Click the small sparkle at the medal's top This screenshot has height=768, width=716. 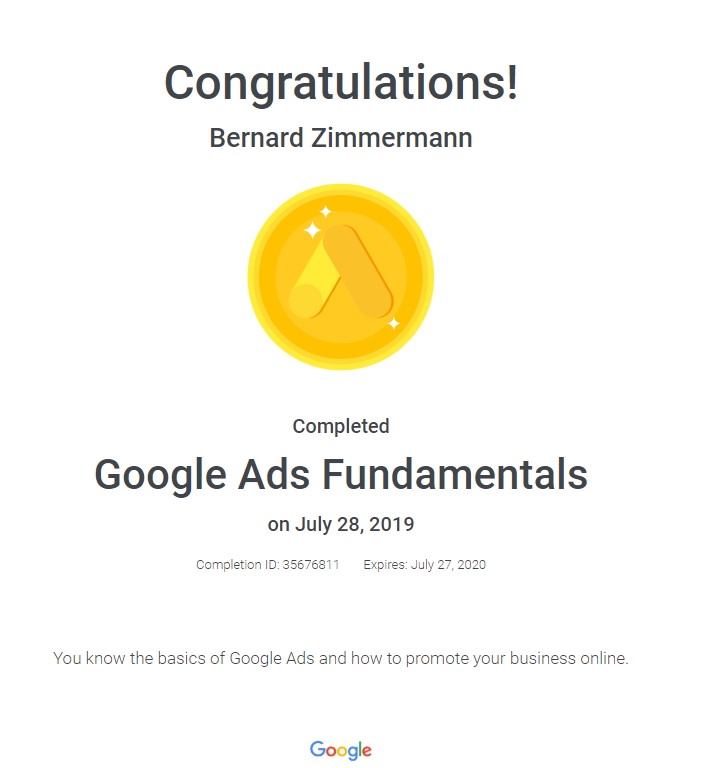[x=326, y=212]
